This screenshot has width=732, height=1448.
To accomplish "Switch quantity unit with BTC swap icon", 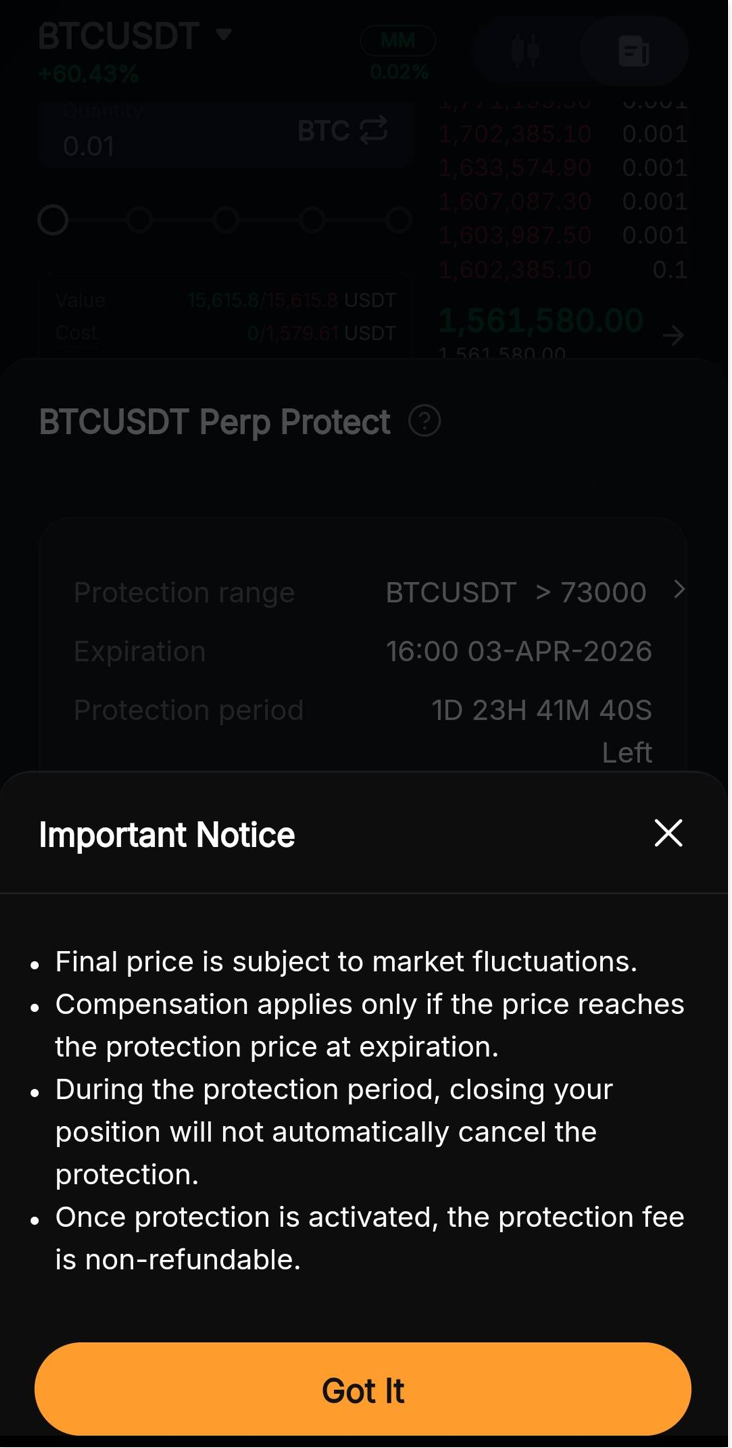I will 373,131.
